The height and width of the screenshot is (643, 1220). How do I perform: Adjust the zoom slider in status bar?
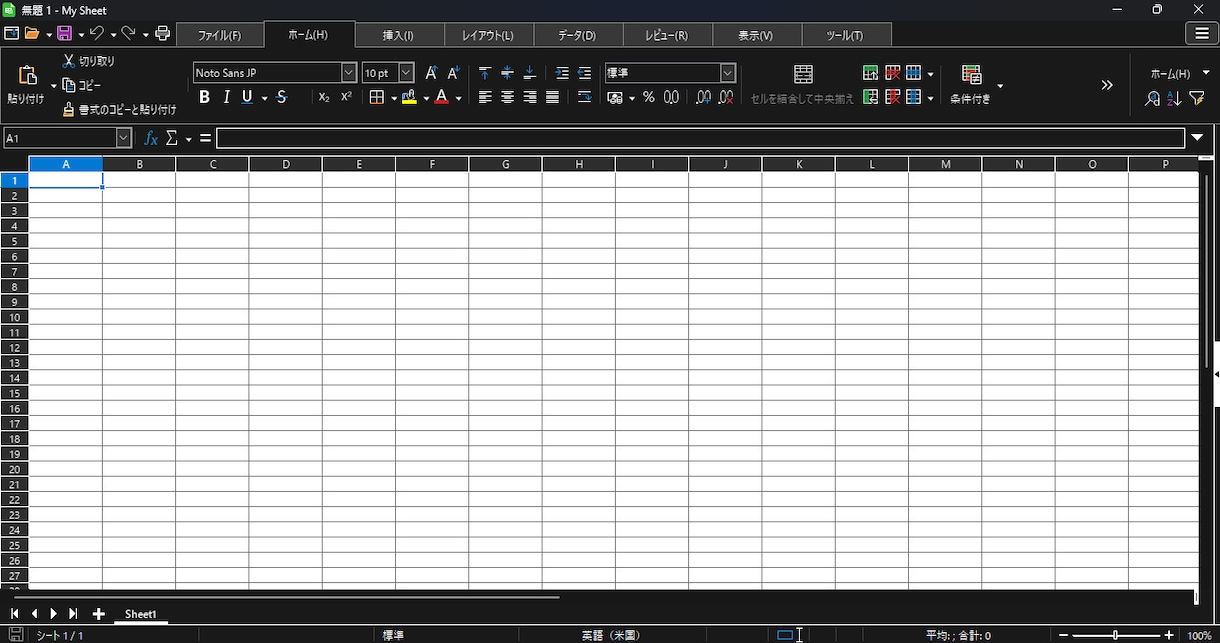tap(1116, 635)
